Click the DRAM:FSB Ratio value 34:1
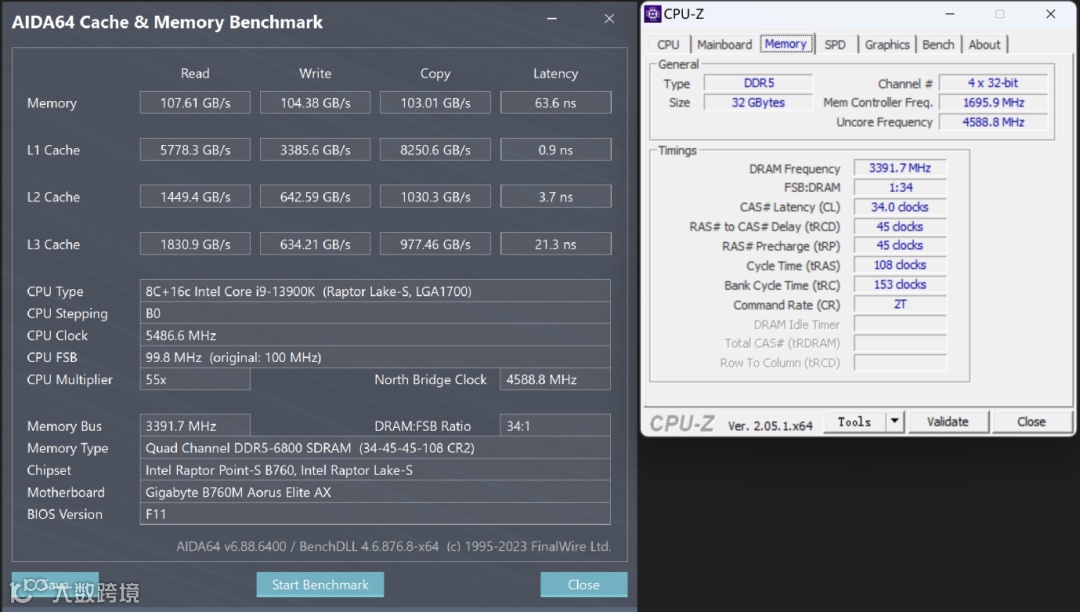 tap(555, 426)
